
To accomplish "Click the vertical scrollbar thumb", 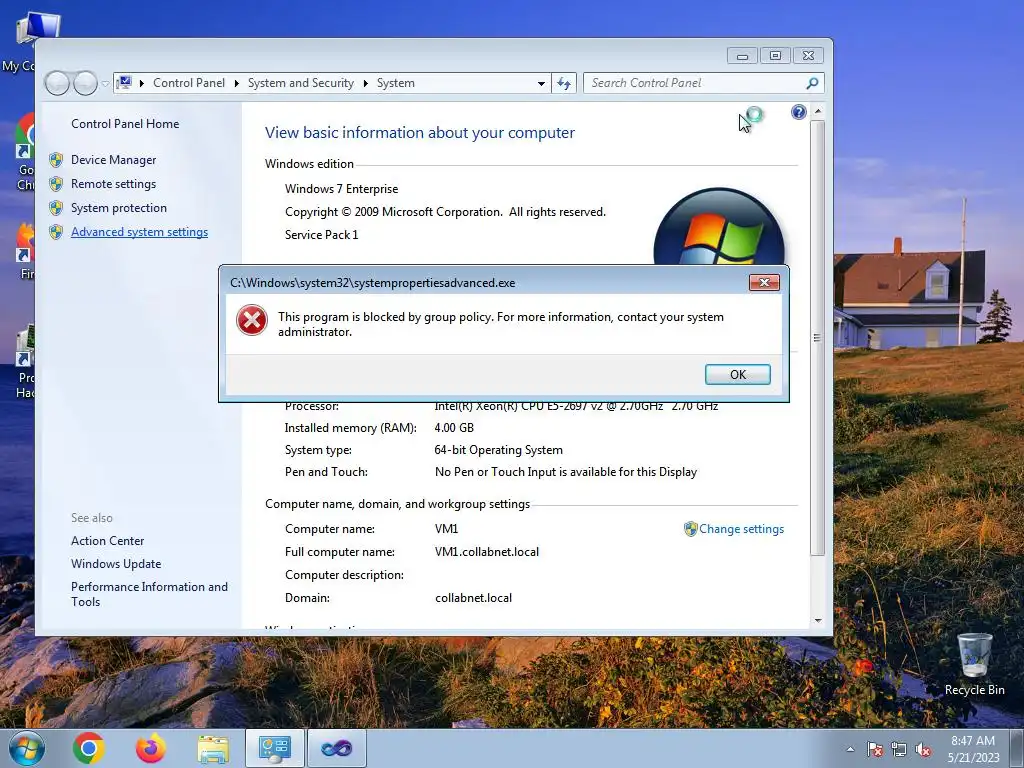I will point(818,338).
